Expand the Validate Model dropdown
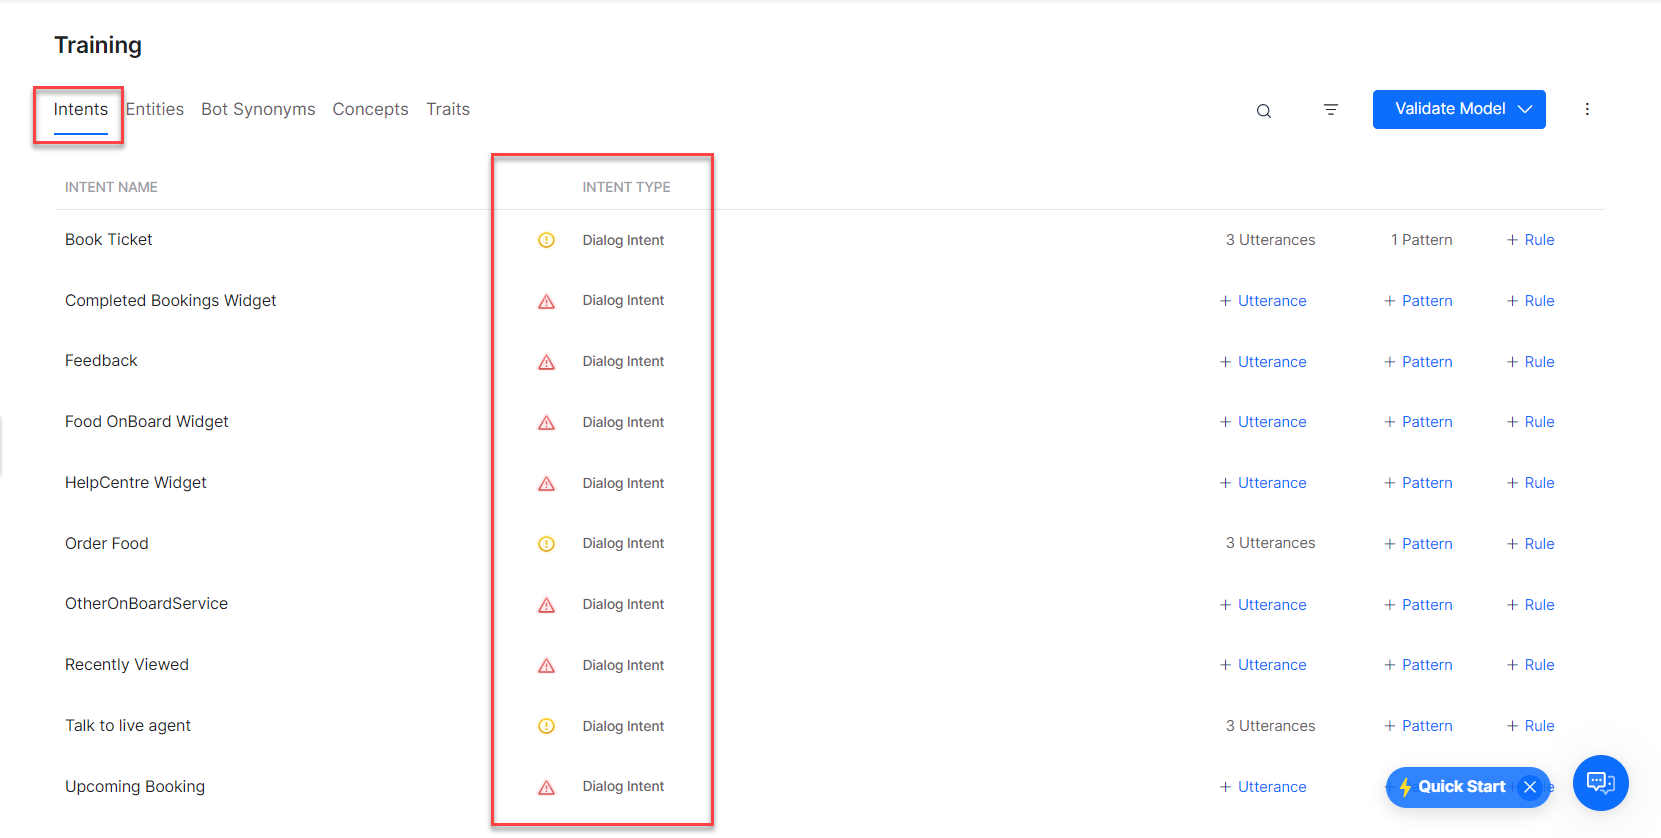Screen dimensions: 1661x838 pyautogui.click(x=1525, y=109)
